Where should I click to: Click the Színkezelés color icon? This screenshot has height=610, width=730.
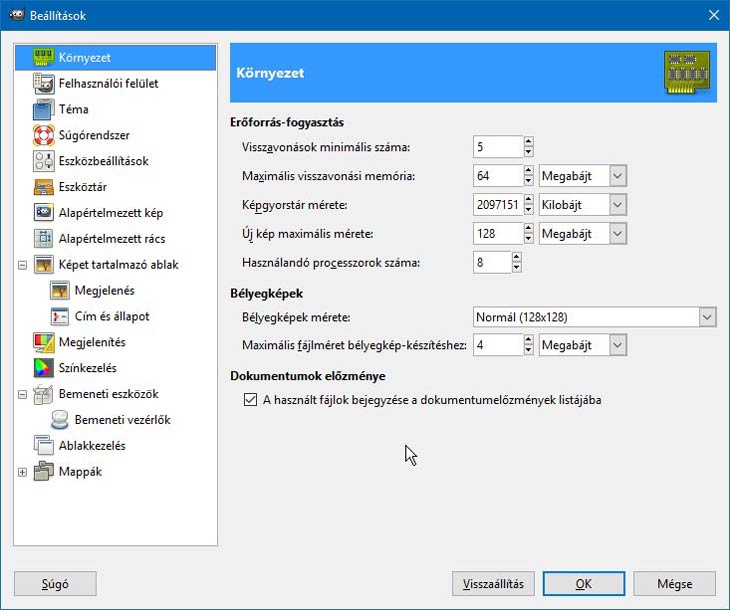(x=43, y=368)
